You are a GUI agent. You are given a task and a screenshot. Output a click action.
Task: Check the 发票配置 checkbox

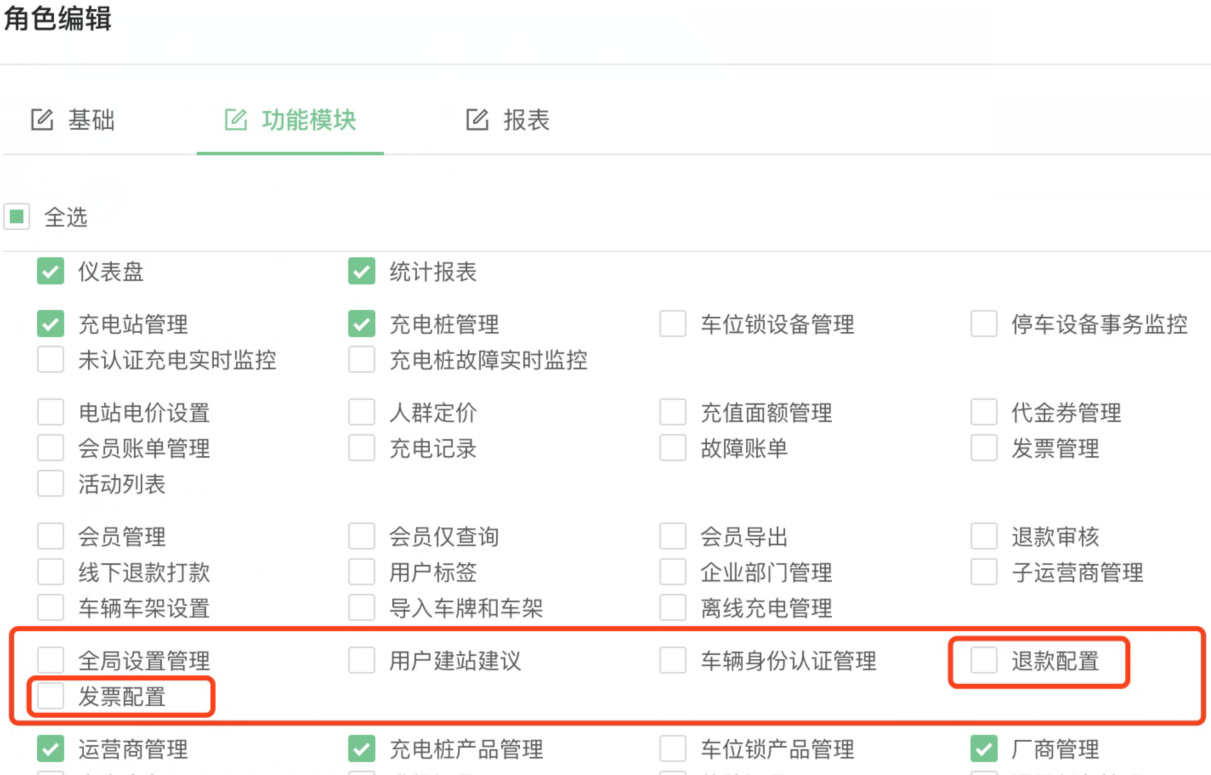coord(50,696)
